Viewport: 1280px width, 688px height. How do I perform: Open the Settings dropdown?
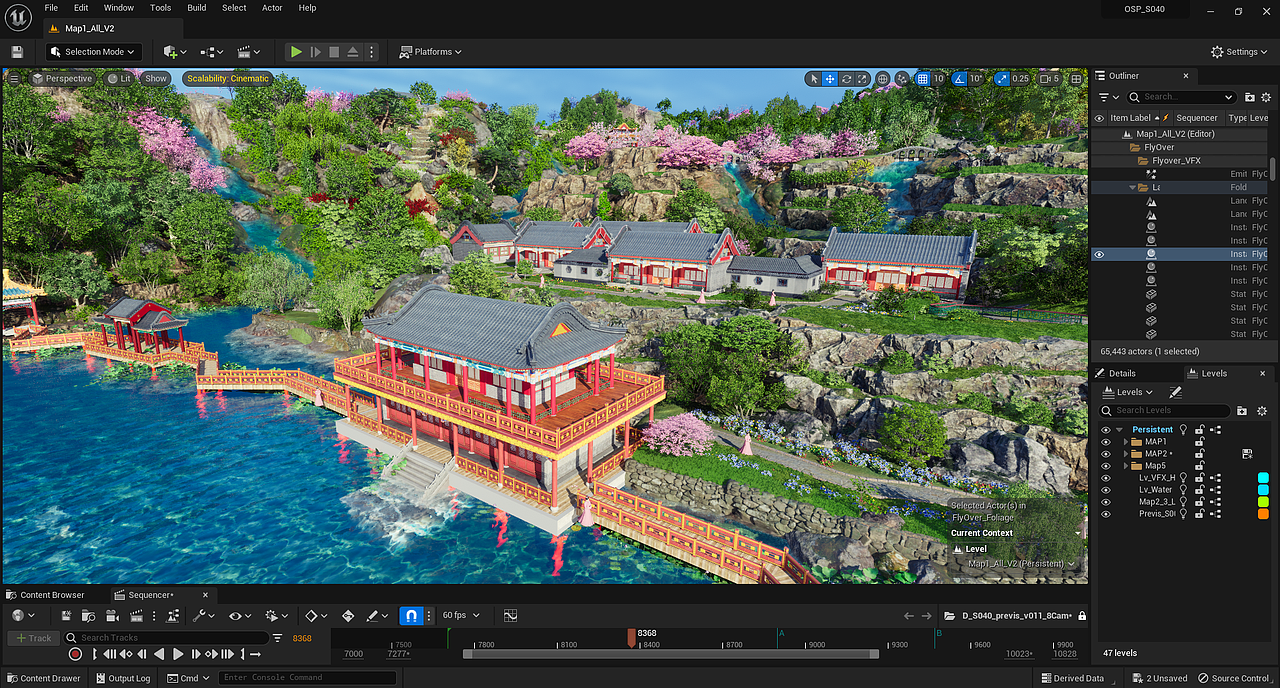(1239, 52)
